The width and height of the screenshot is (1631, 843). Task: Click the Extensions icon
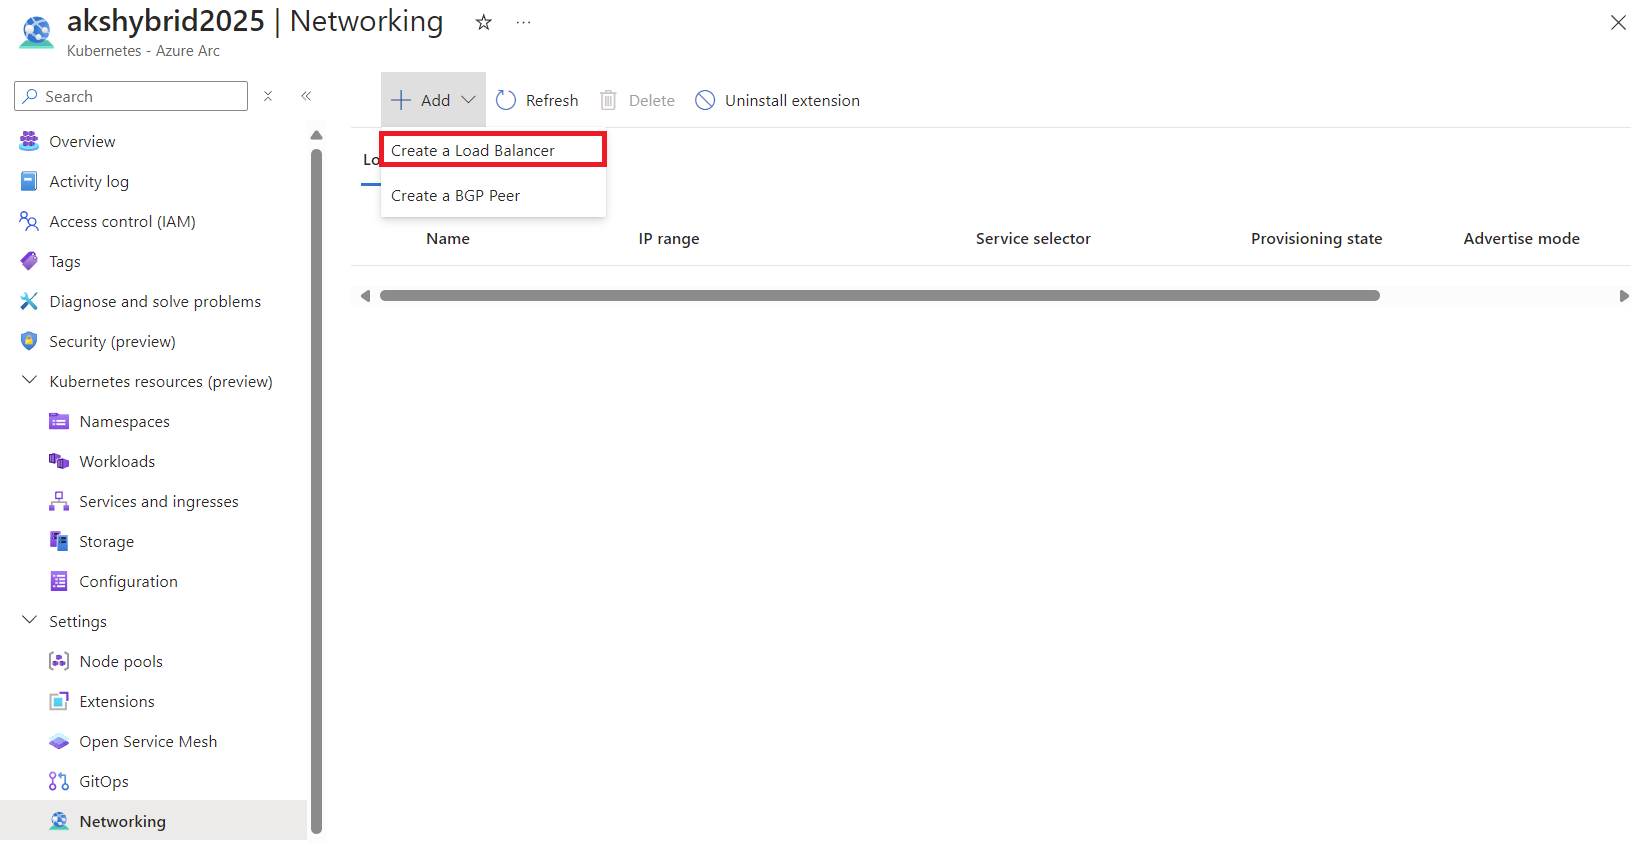(x=59, y=701)
